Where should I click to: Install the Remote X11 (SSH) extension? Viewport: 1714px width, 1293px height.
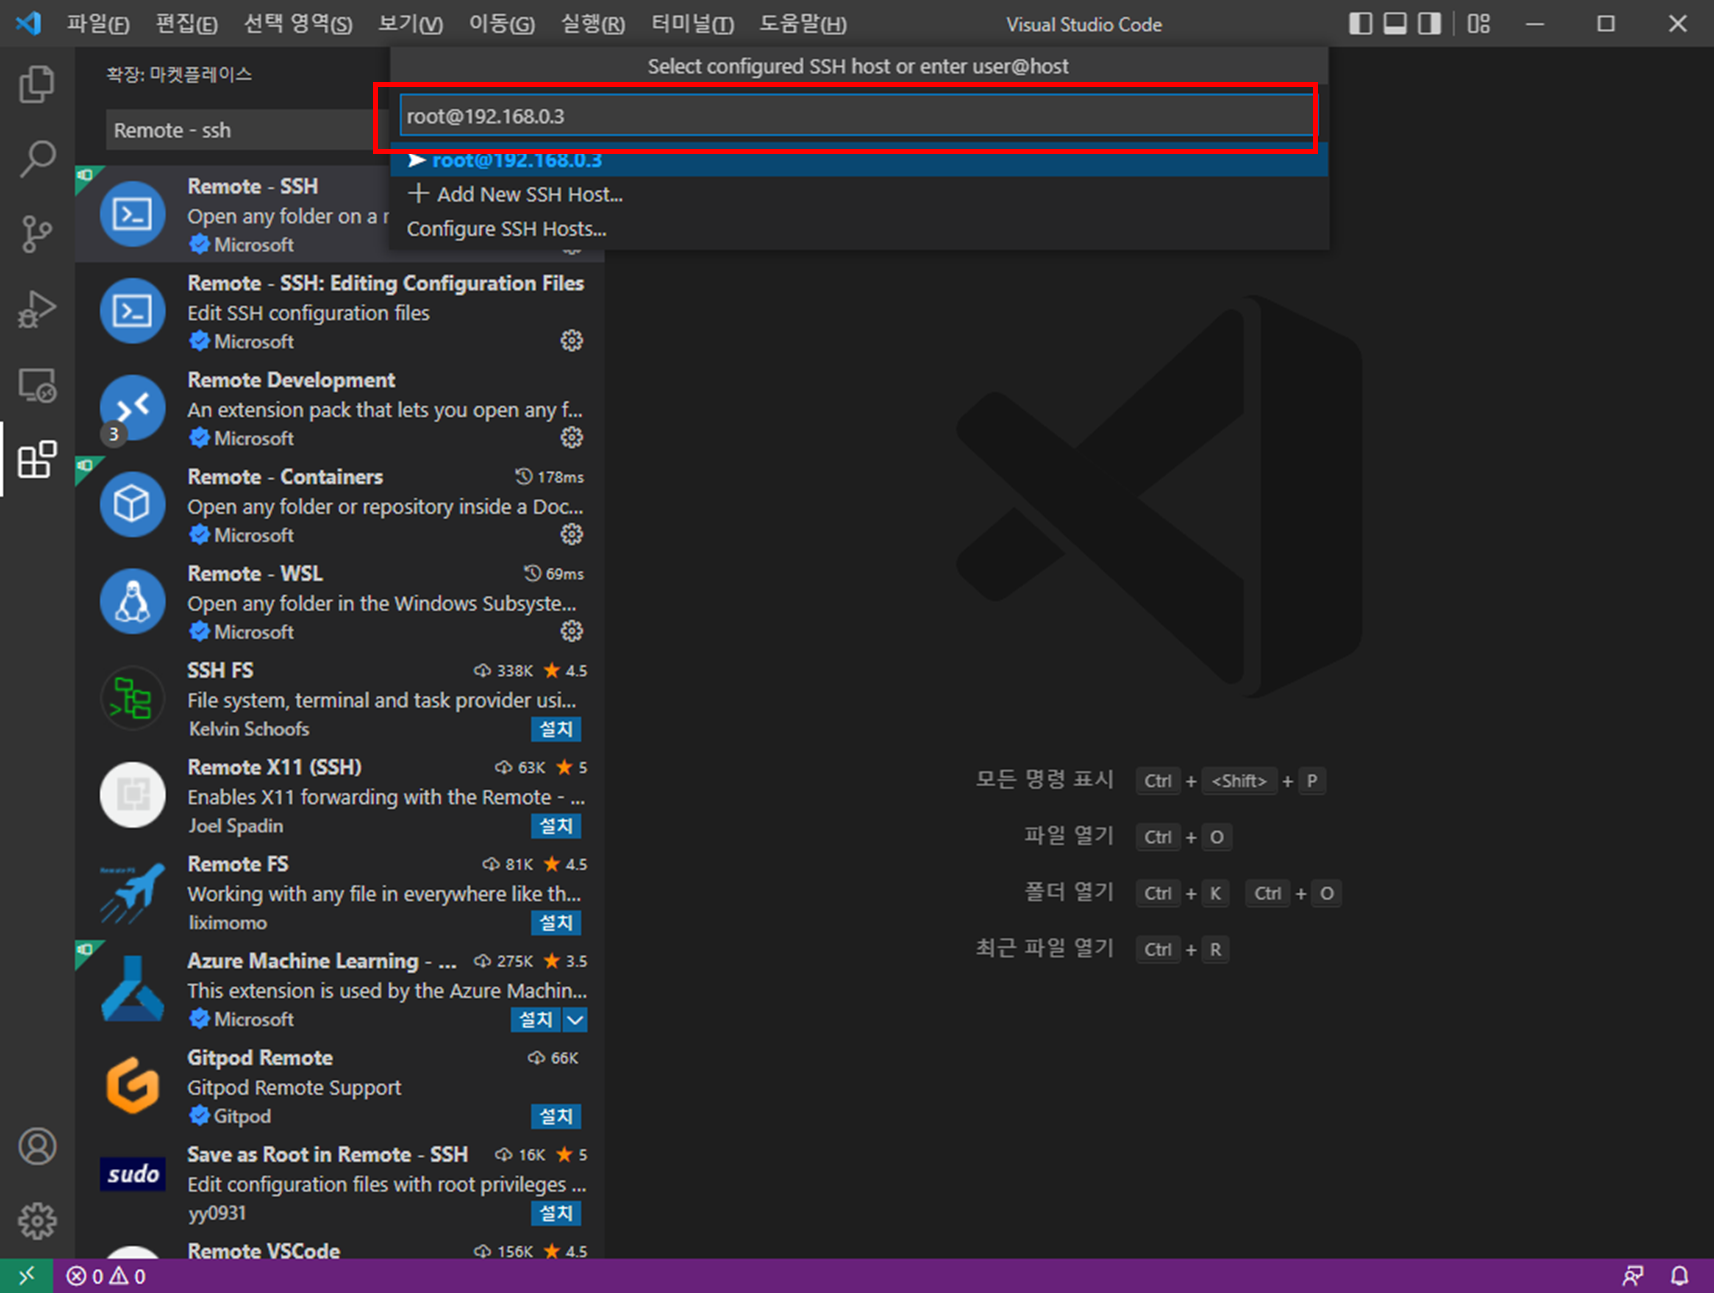point(556,826)
